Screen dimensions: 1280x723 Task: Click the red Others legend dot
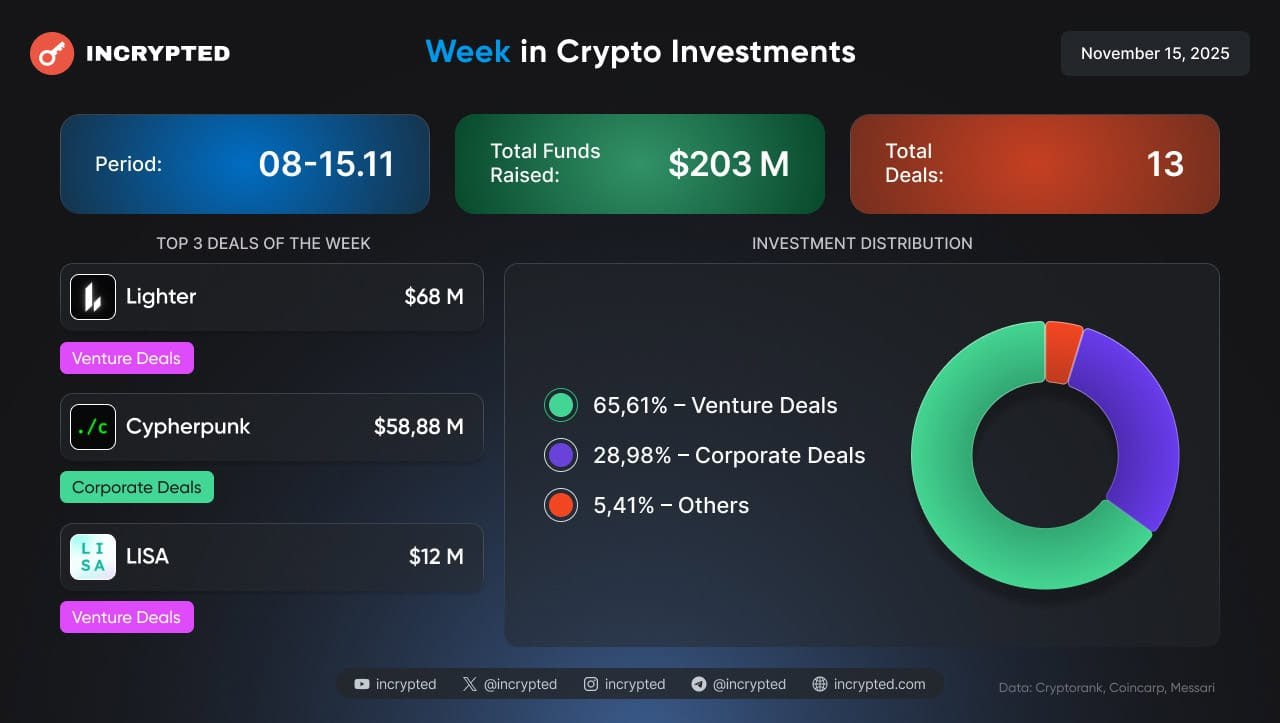point(561,505)
